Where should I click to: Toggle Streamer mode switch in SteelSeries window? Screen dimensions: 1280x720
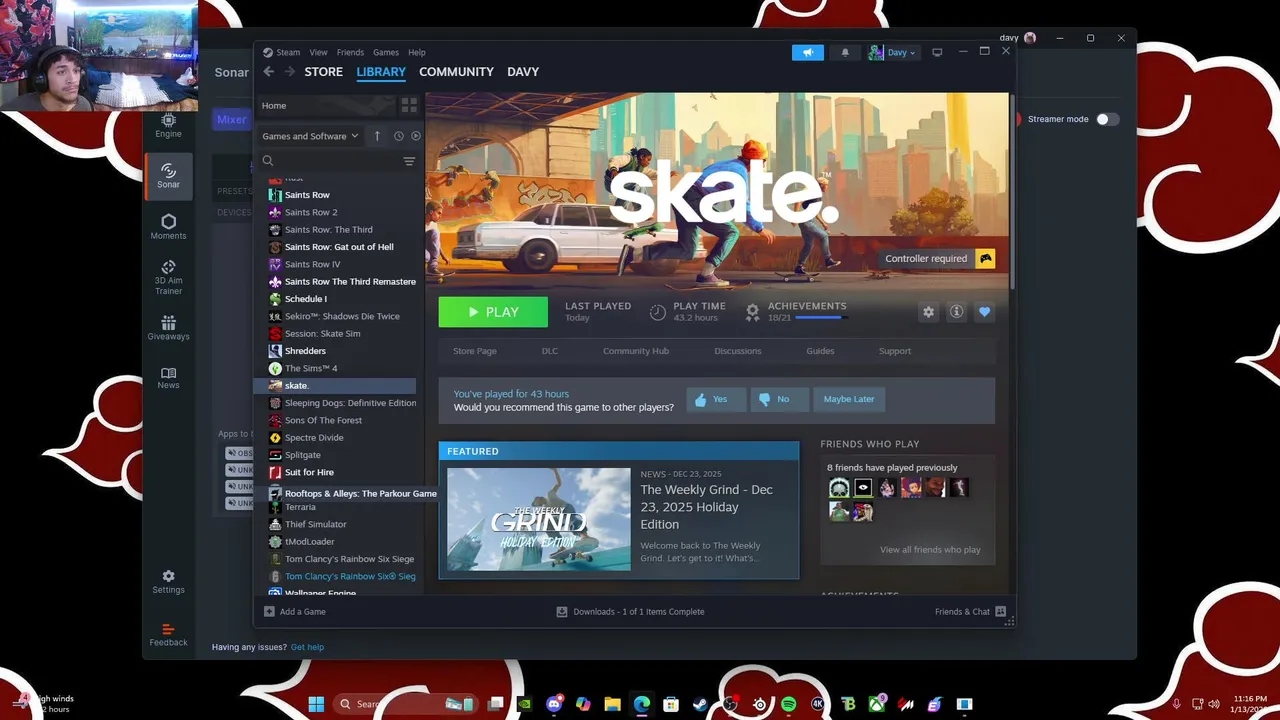point(1107,119)
